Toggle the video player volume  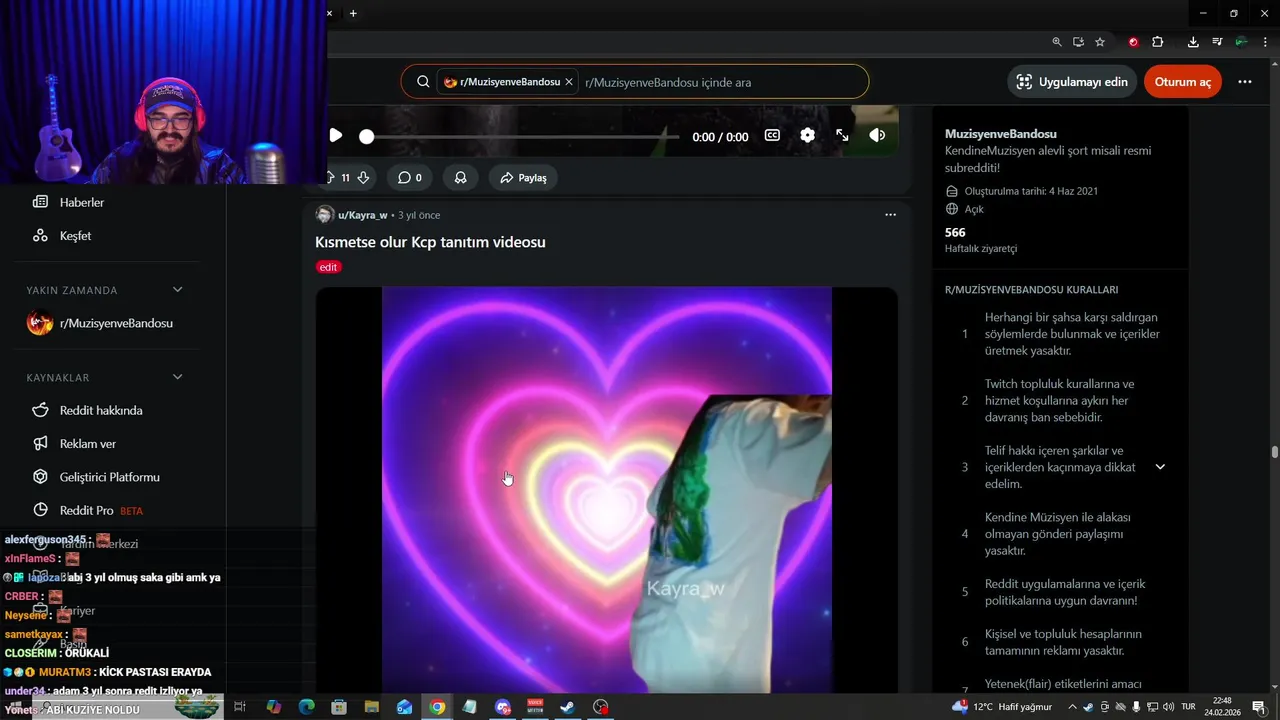[x=877, y=135]
